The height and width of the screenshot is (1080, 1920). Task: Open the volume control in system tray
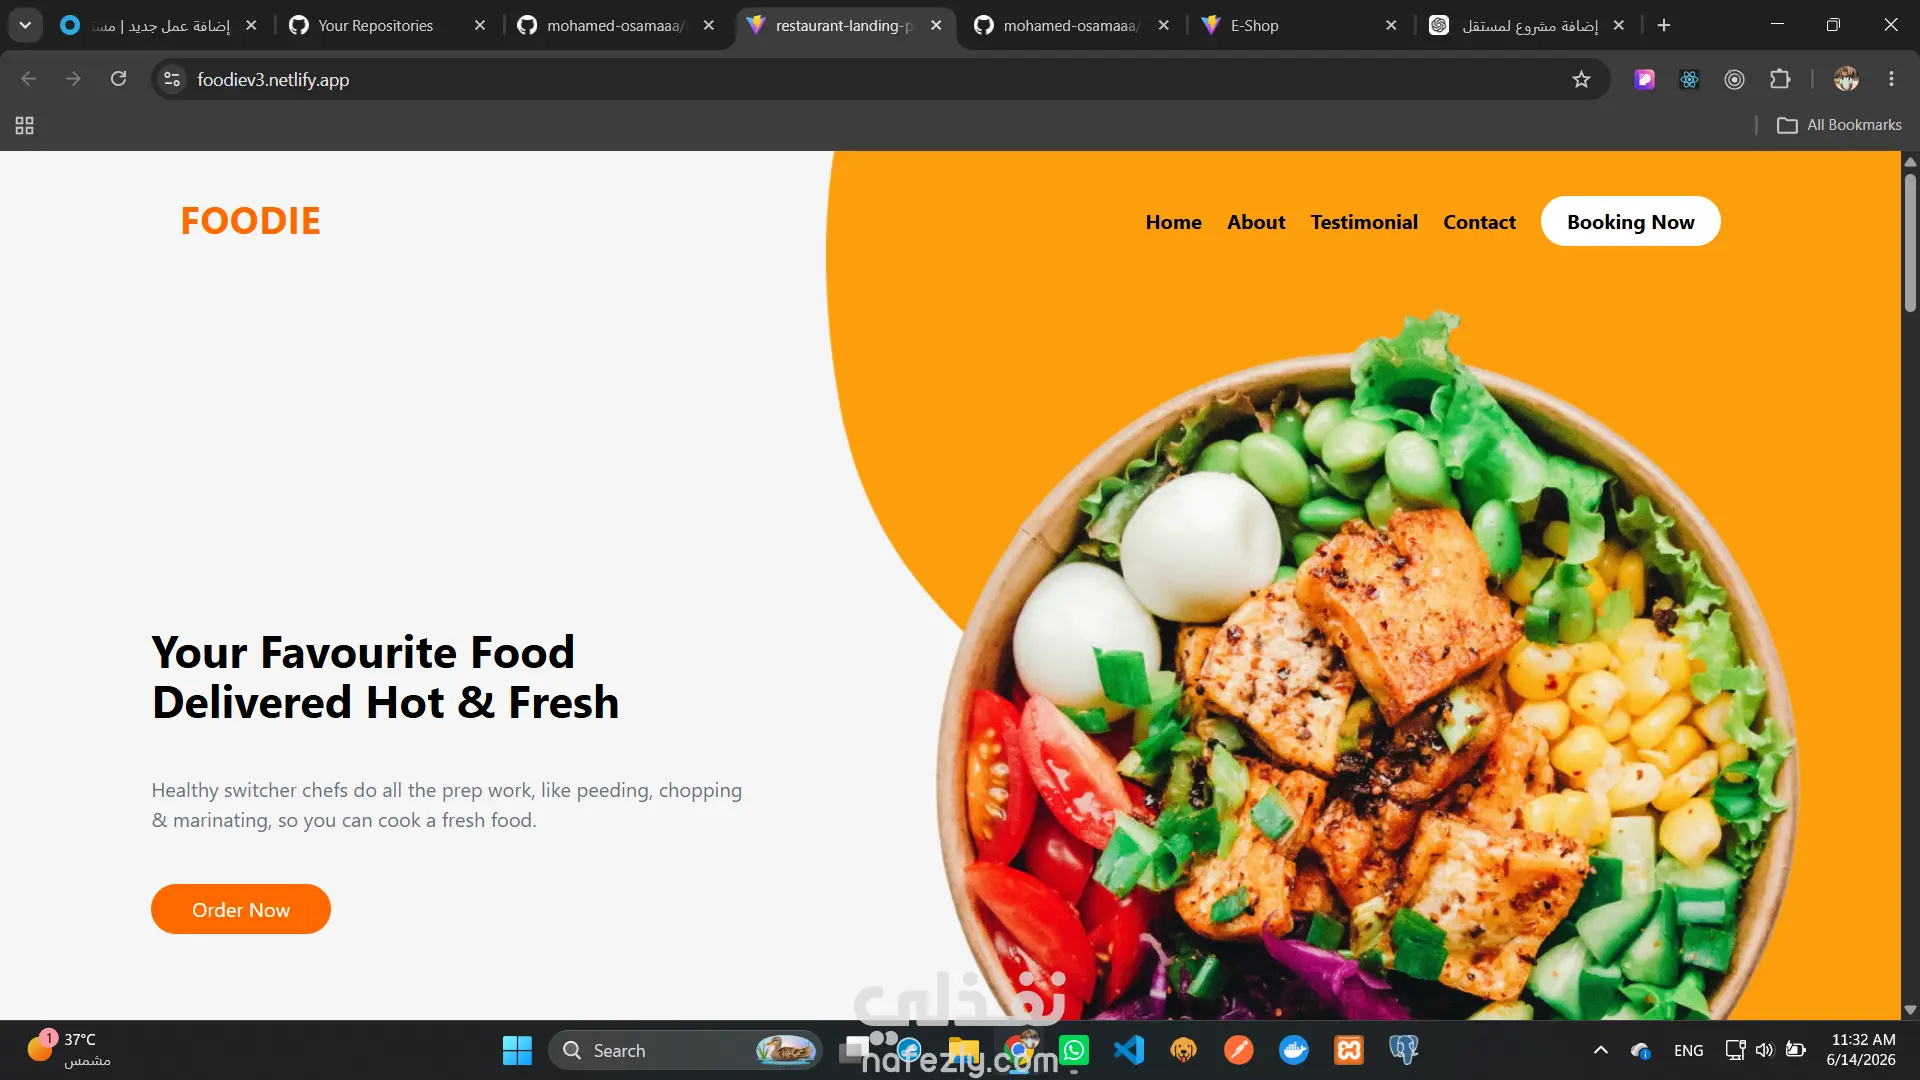1764,1050
